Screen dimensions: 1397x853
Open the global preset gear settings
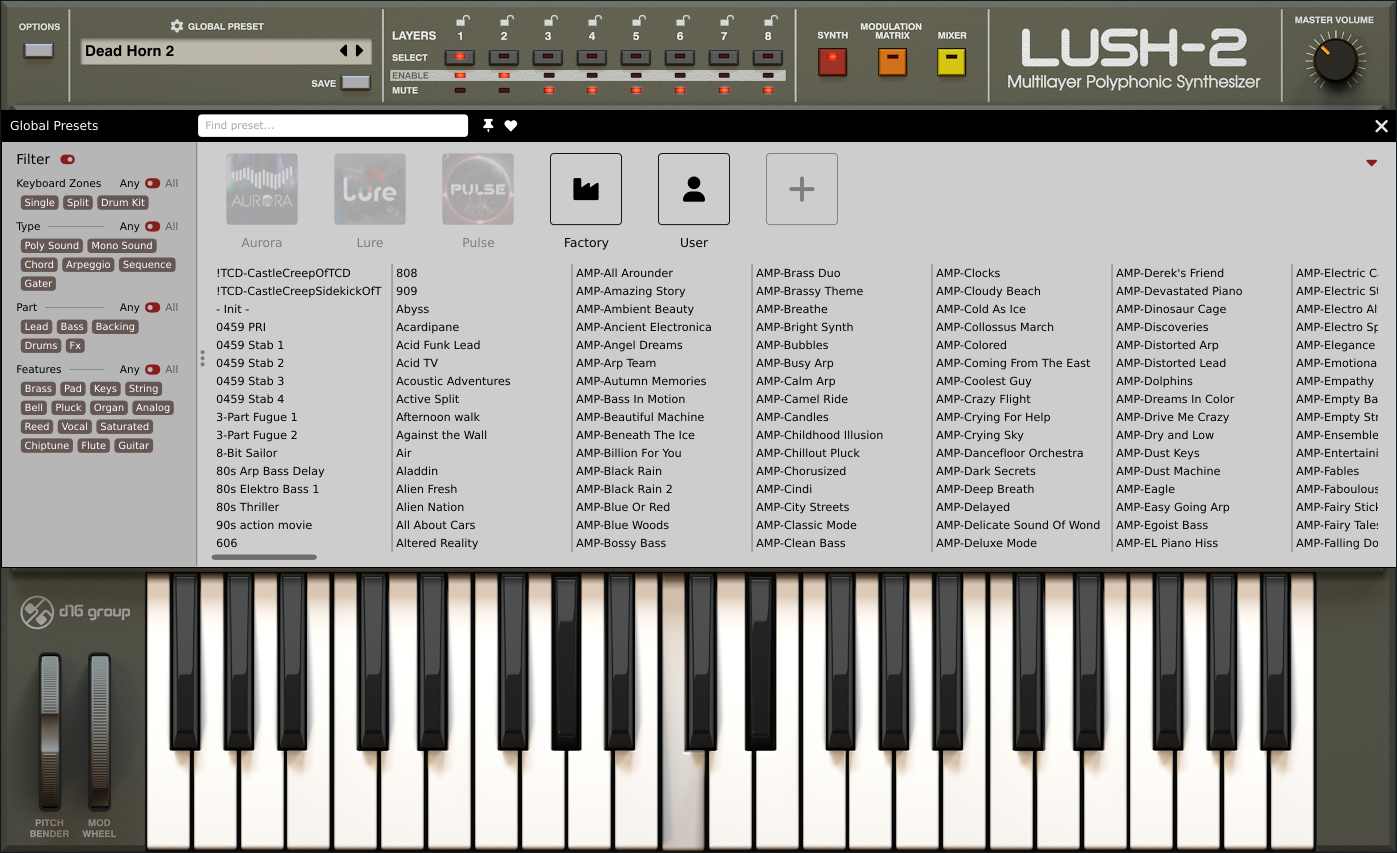pyautogui.click(x=177, y=26)
